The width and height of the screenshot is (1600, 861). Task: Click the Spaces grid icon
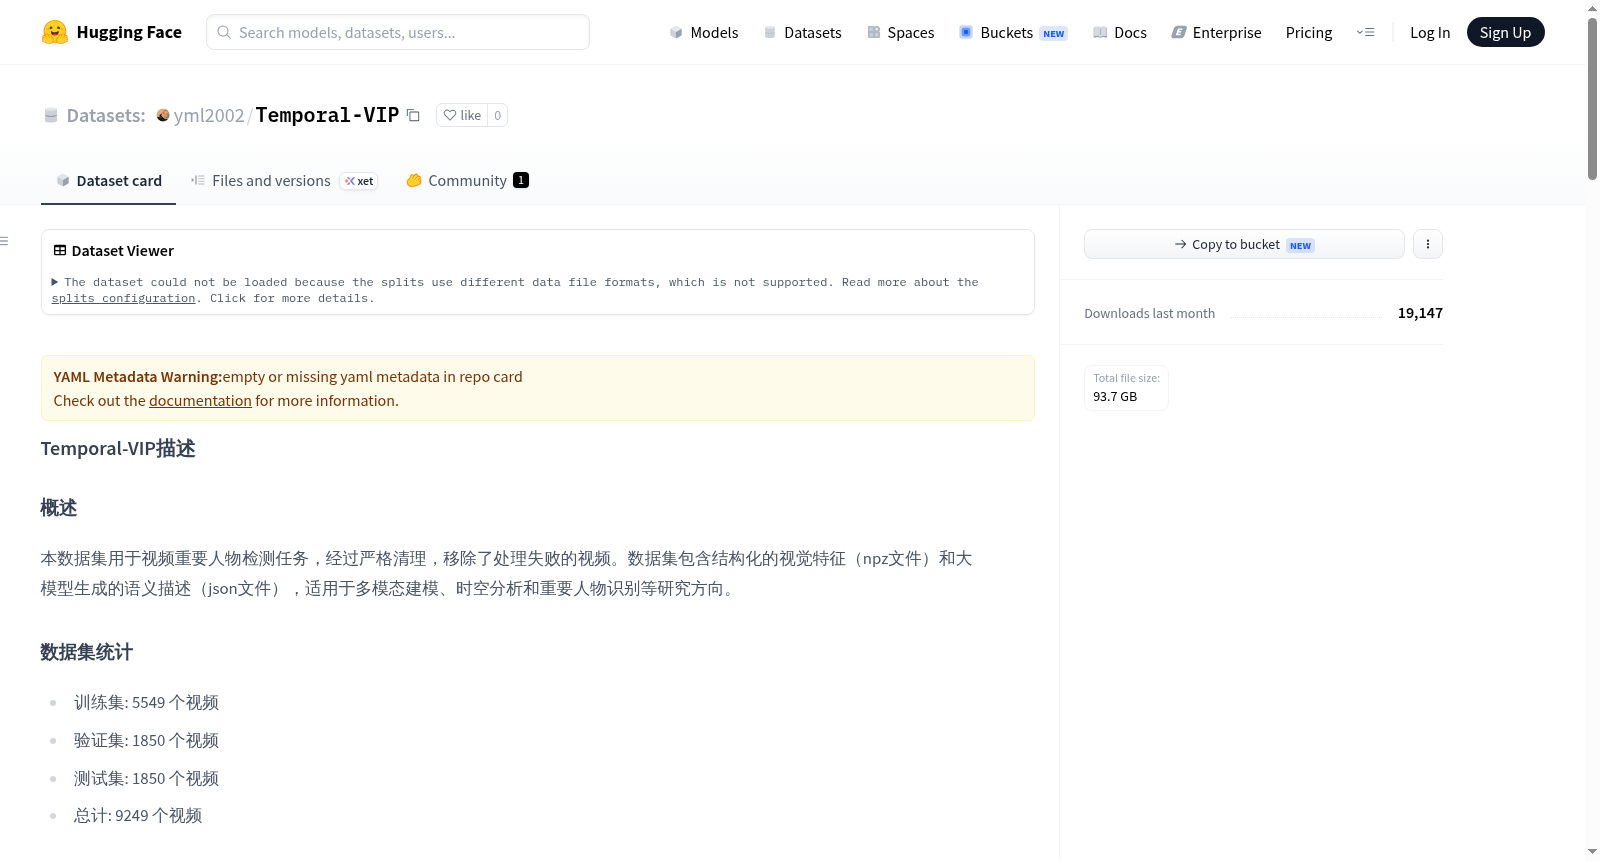coord(874,32)
